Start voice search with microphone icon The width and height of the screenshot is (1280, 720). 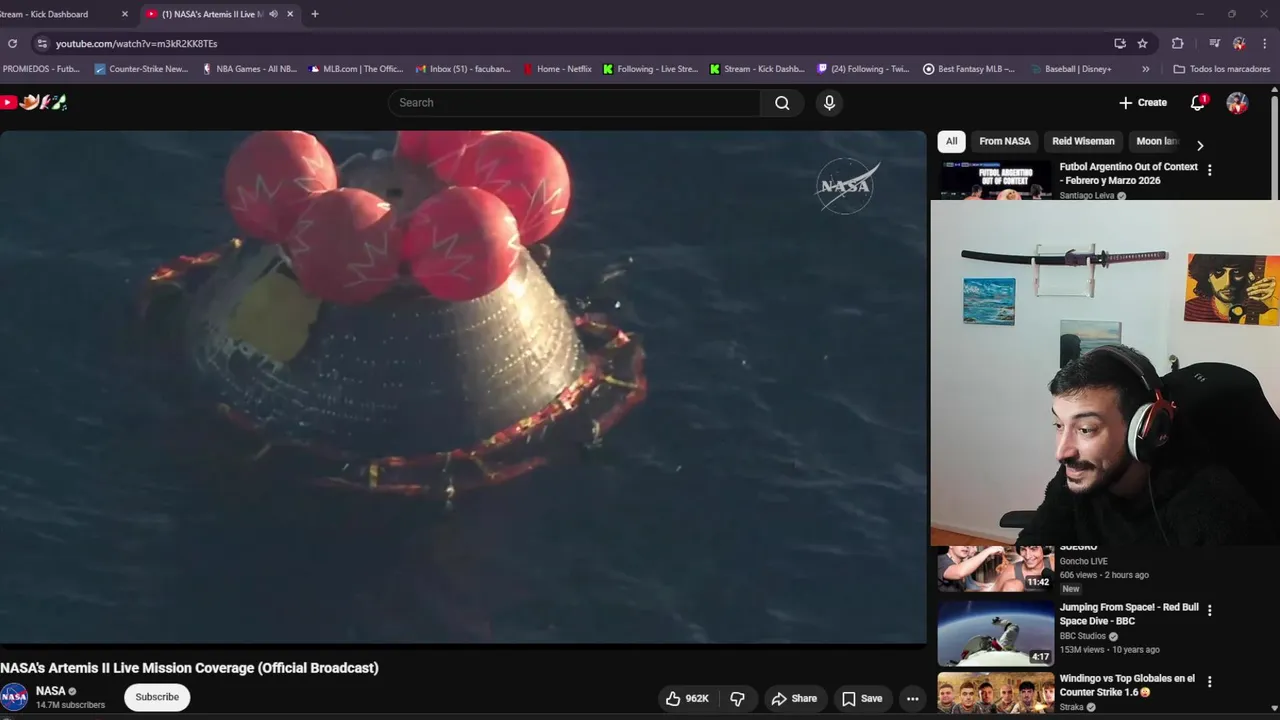[x=829, y=103]
